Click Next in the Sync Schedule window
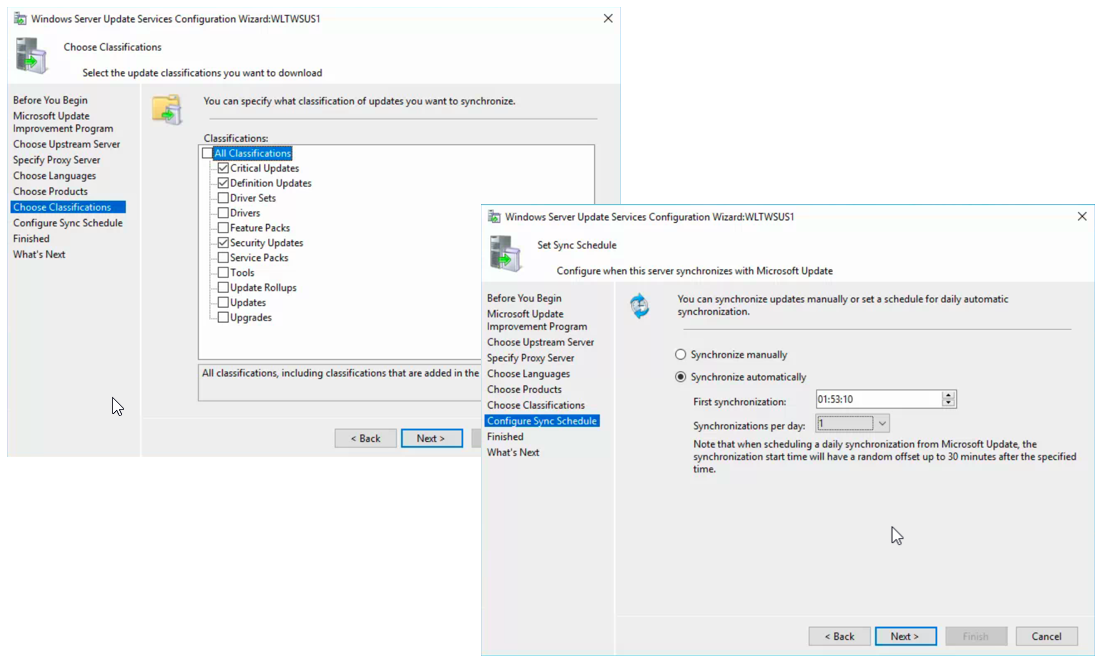The width and height of the screenshot is (1104, 662). tap(905, 636)
